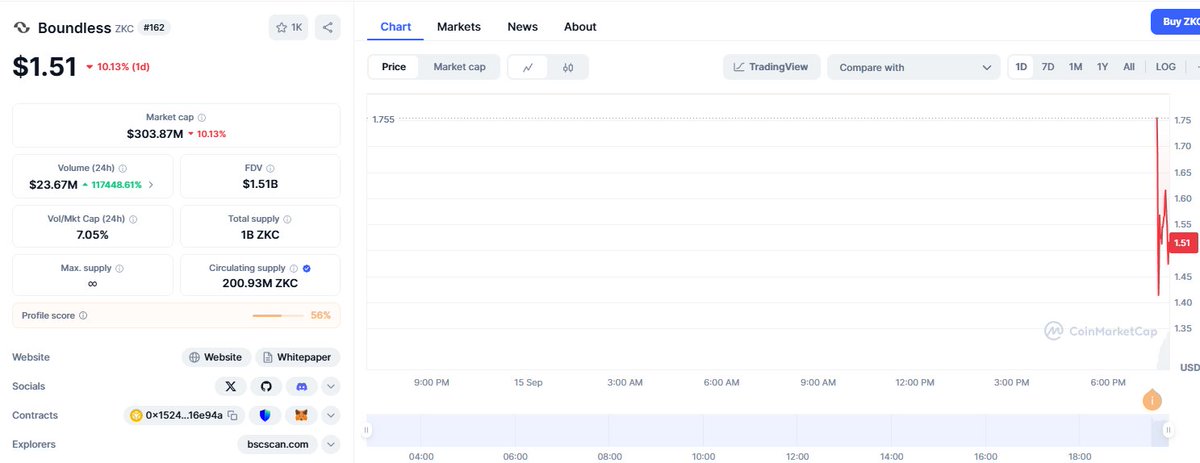Click the $303.87M market cap value
Image resolution: width=1200 pixels, height=463 pixels.
point(155,134)
